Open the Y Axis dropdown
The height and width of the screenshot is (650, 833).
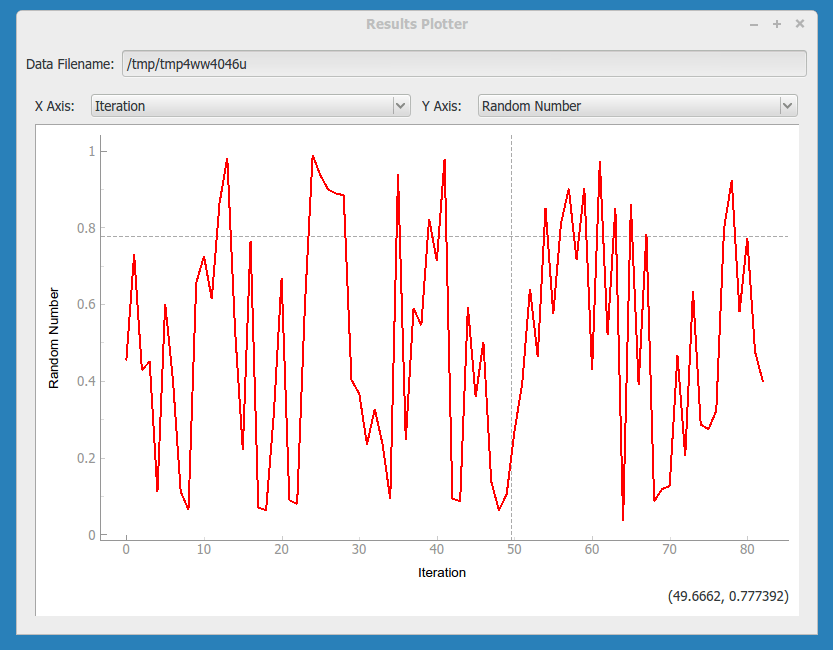click(x=637, y=105)
